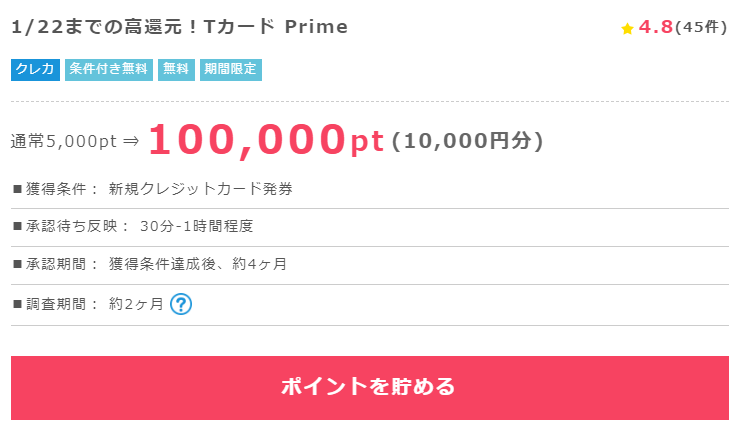741x434 pixels.
Task: Click the (10,000円分) yen value text
Action: point(468,141)
